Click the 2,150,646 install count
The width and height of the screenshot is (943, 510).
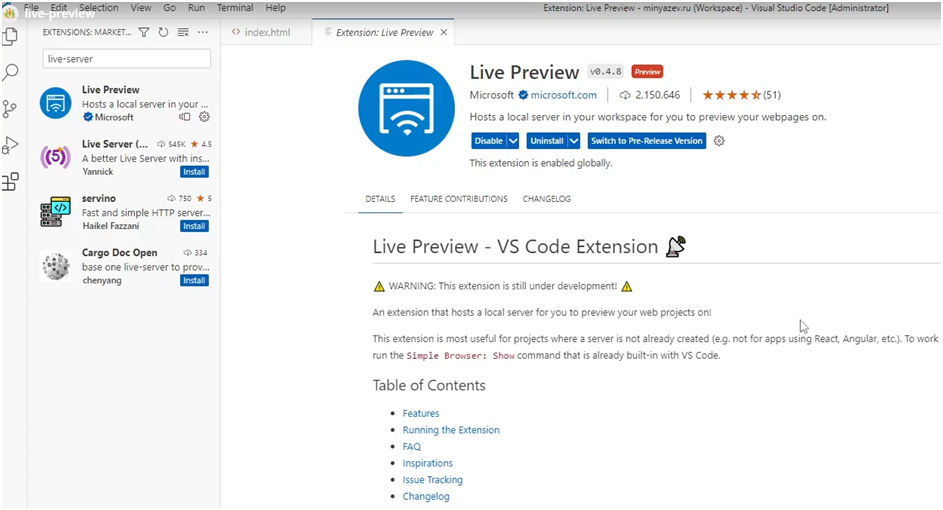[657, 95]
